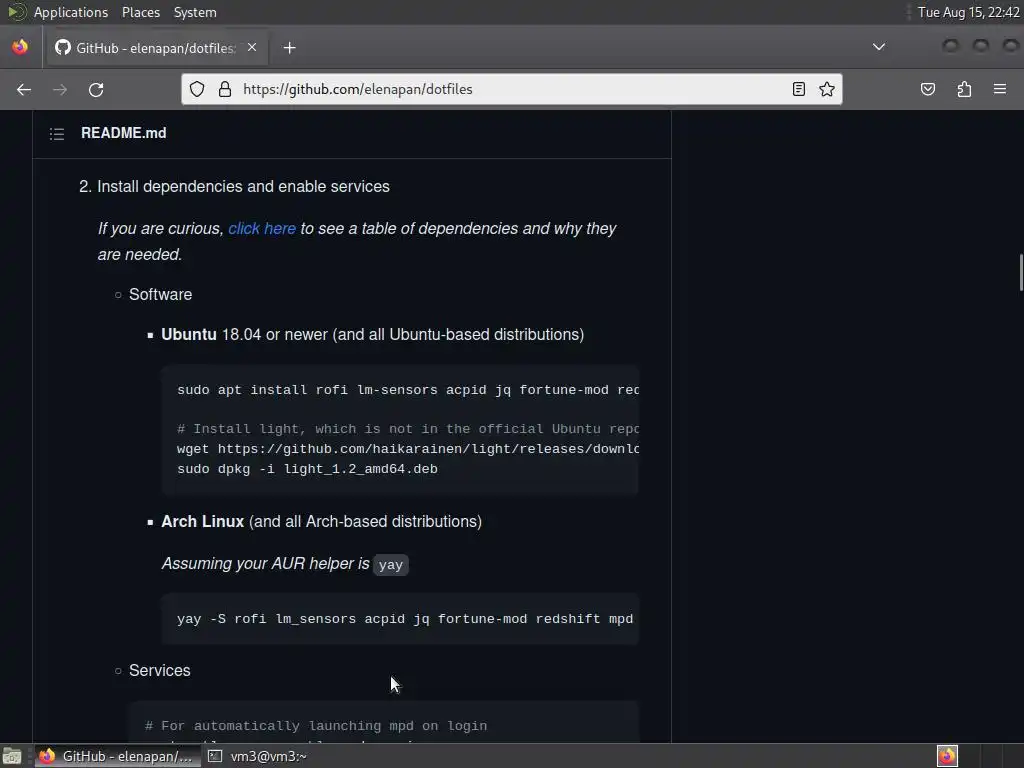Click '# For automatically launching mpd' comment
The image size is (1024, 768).
coord(315,726)
